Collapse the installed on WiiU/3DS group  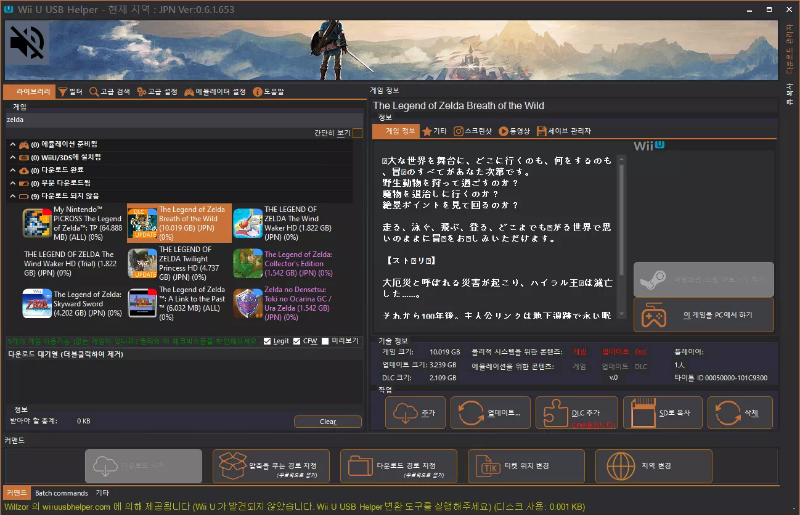[13, 157]
